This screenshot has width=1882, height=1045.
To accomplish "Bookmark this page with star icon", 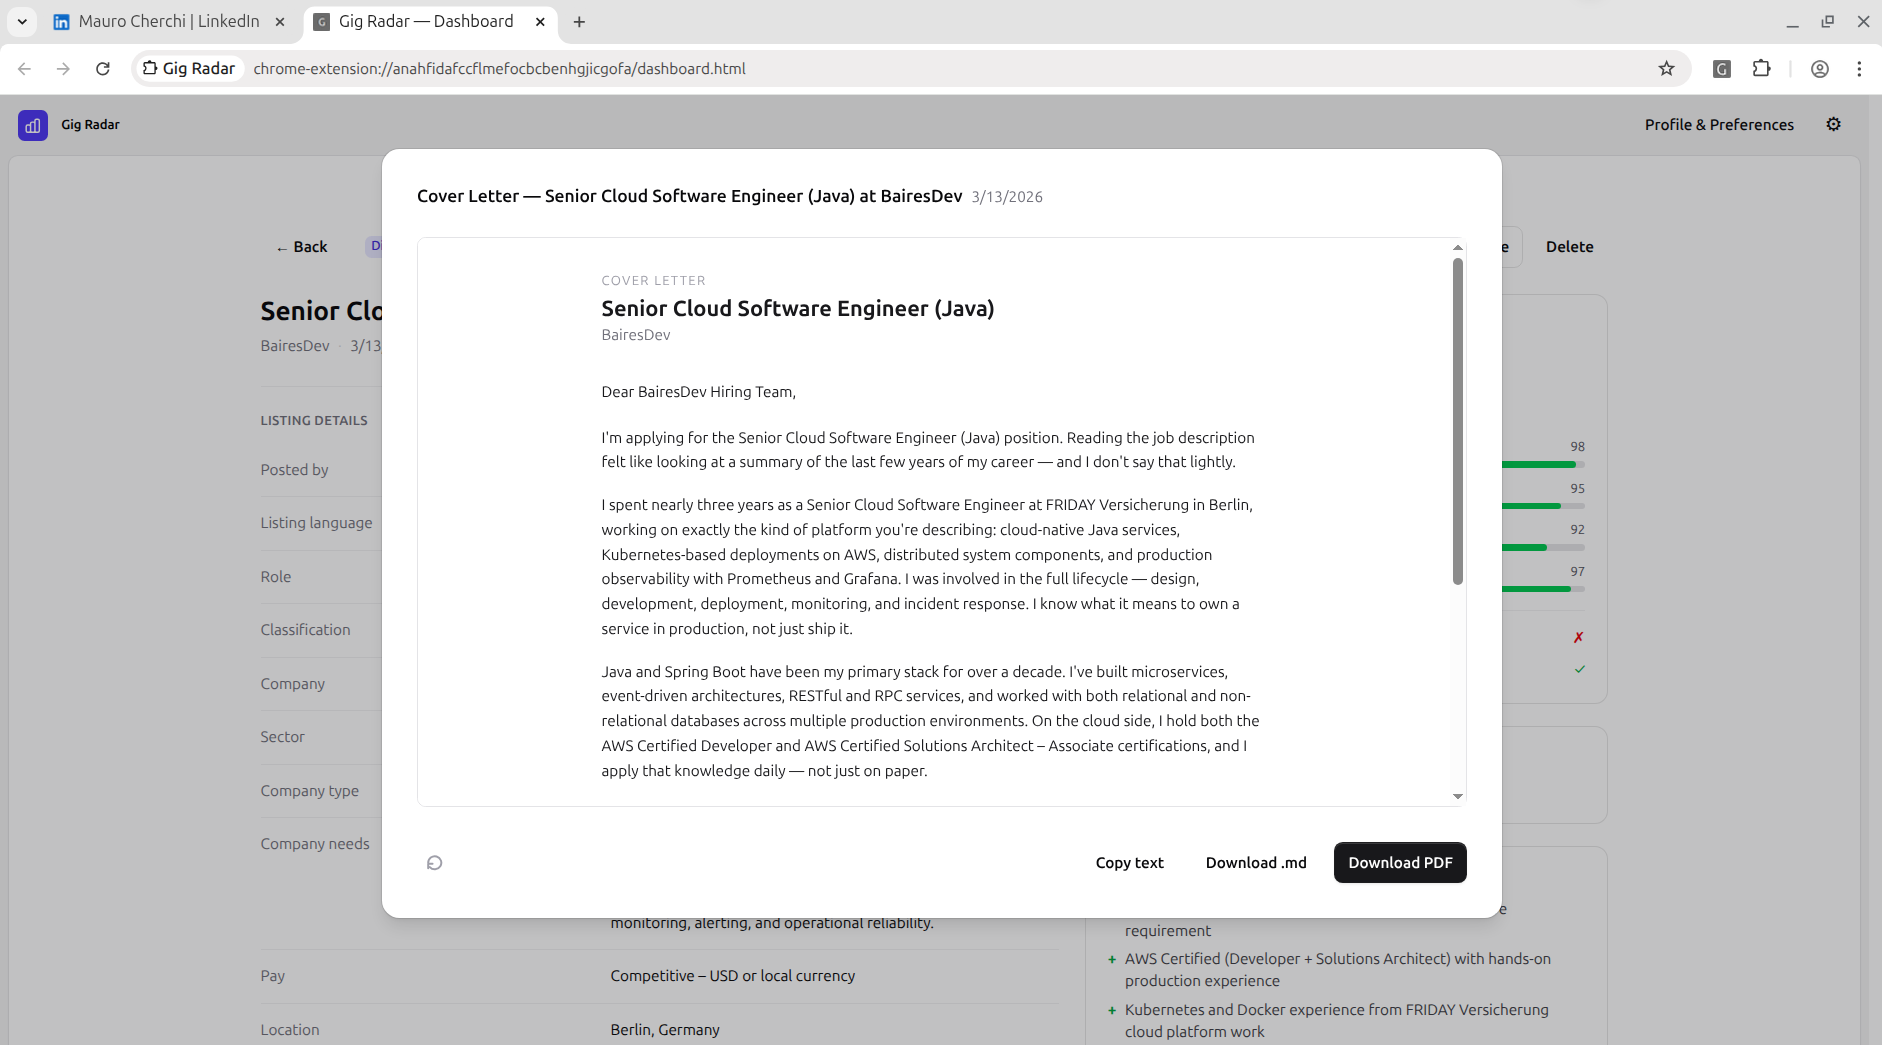I will (x=1666, y=68).
